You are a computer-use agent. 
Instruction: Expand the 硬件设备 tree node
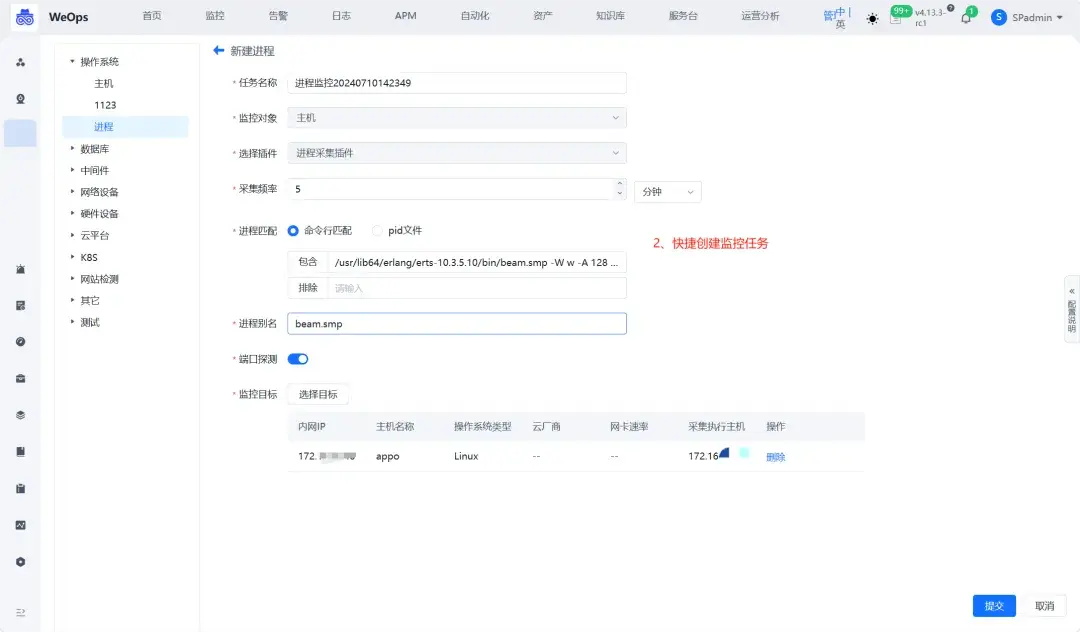pos(72,213)
